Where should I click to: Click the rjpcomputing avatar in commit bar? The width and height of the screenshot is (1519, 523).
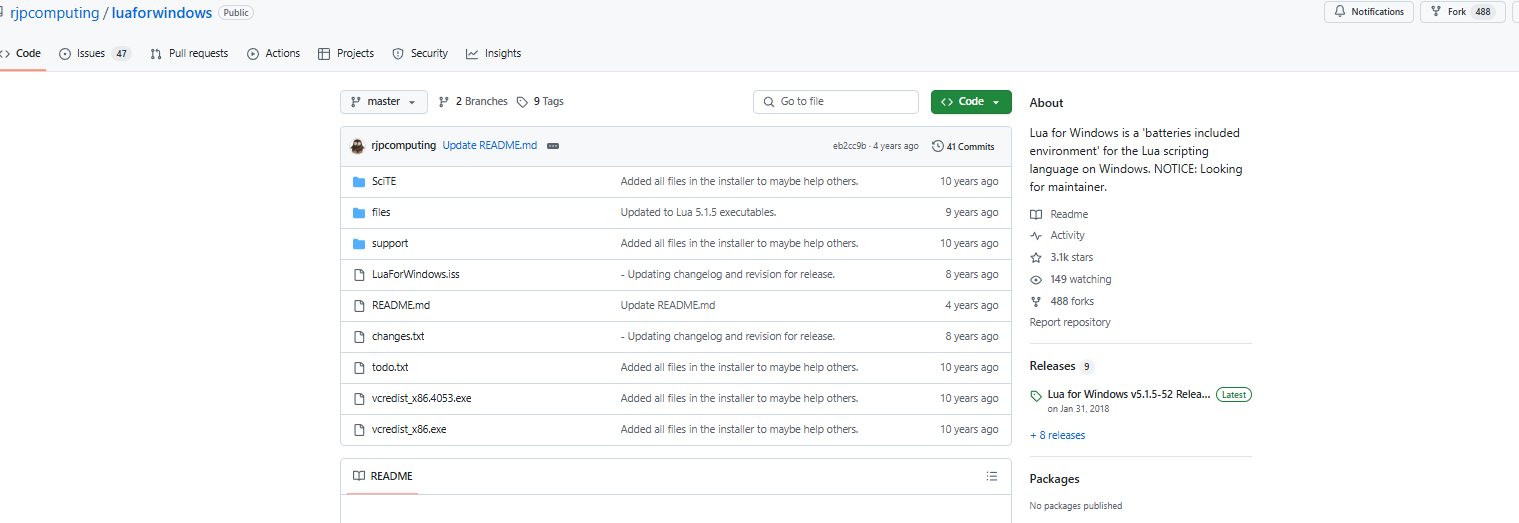point(357,146)
